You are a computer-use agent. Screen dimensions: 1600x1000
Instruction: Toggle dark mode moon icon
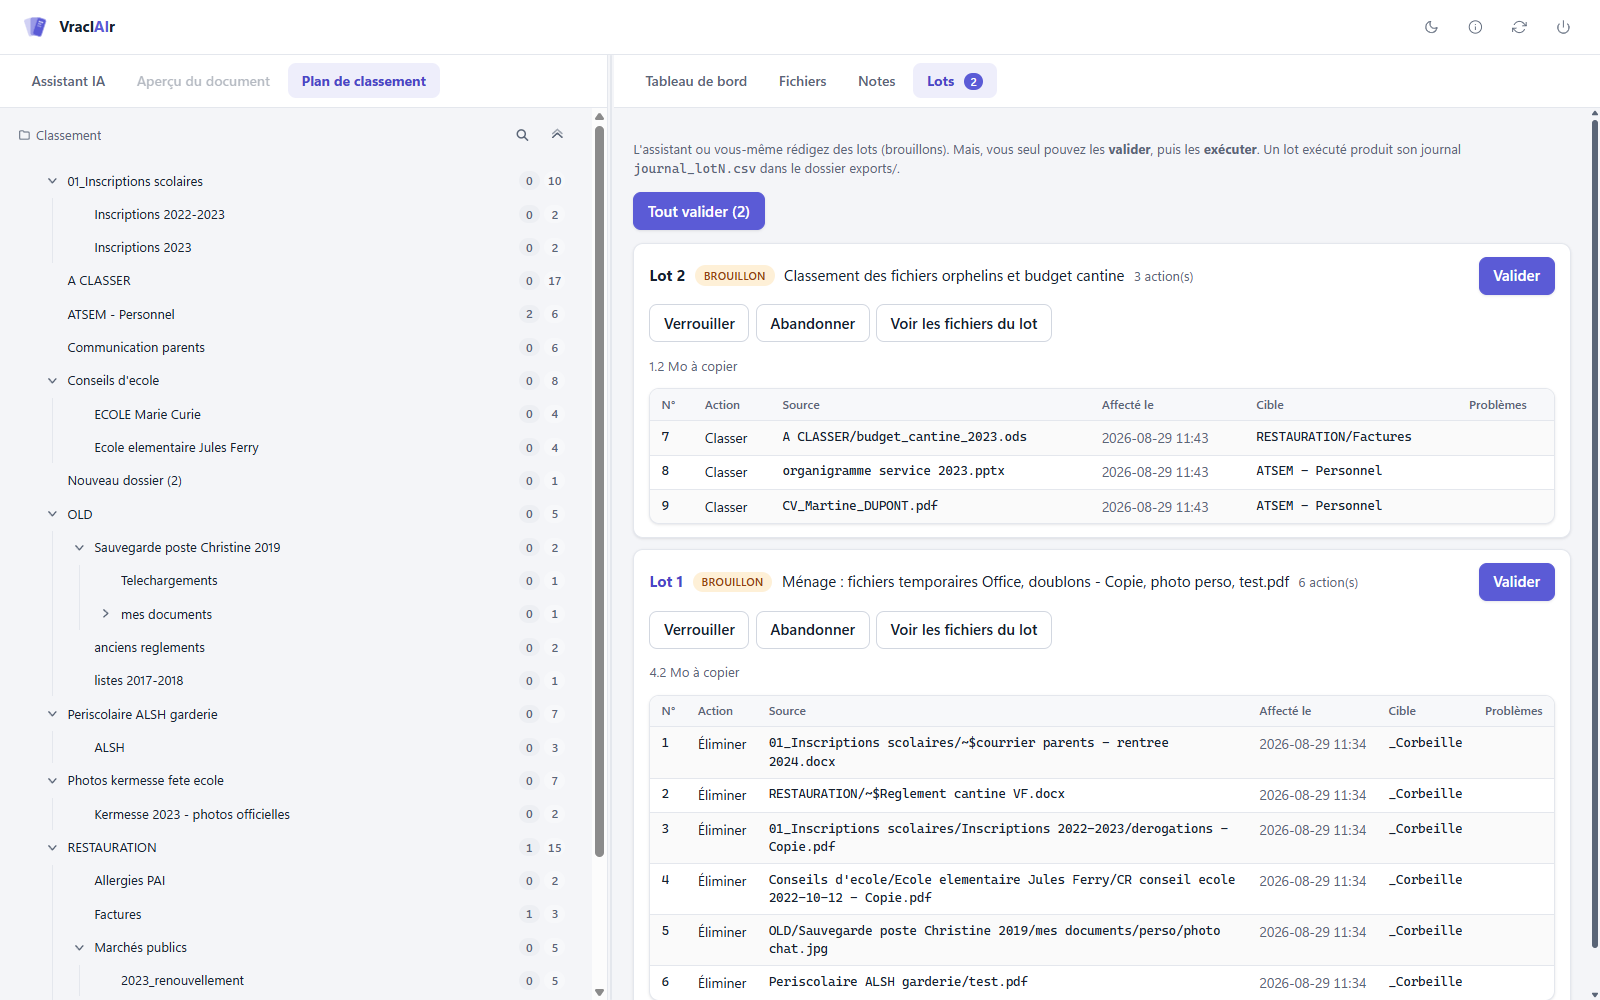1431,27
